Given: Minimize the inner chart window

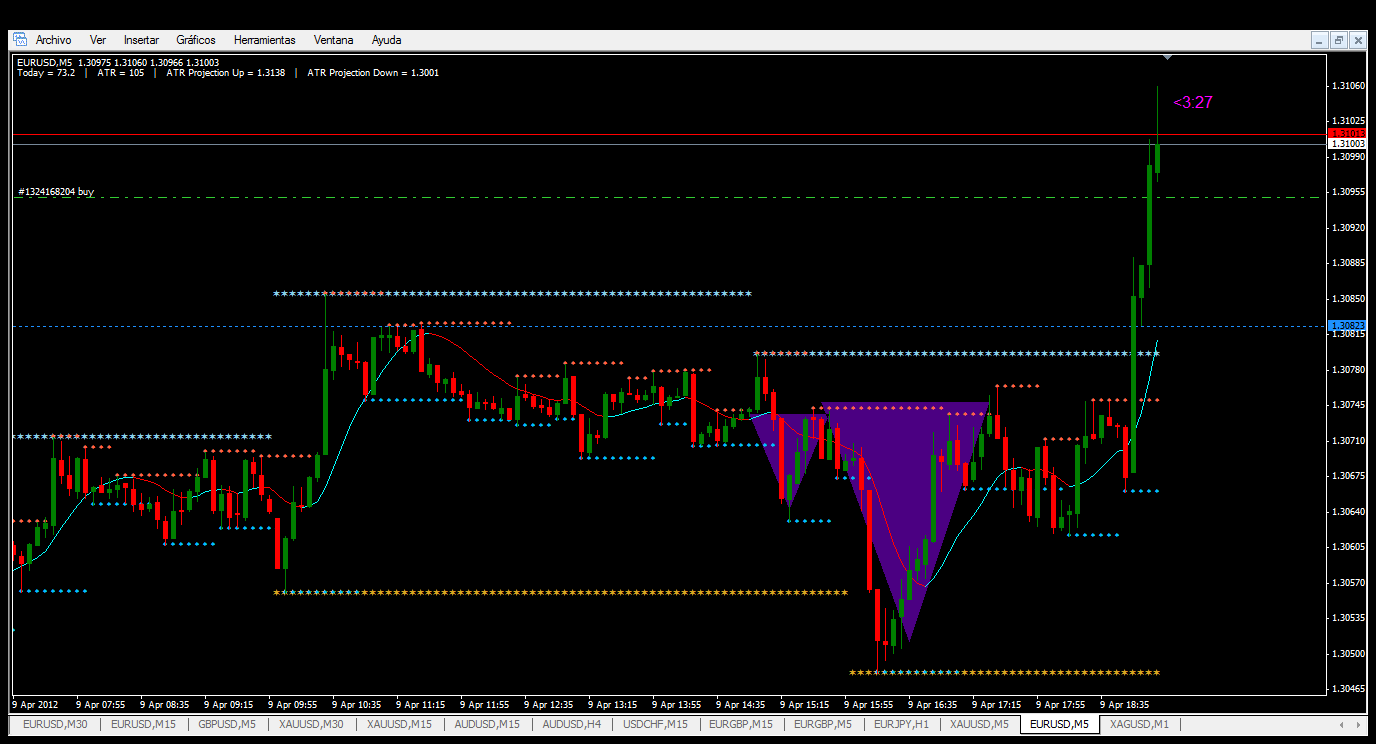Looking at the screenshot, I should point(1320,40).
